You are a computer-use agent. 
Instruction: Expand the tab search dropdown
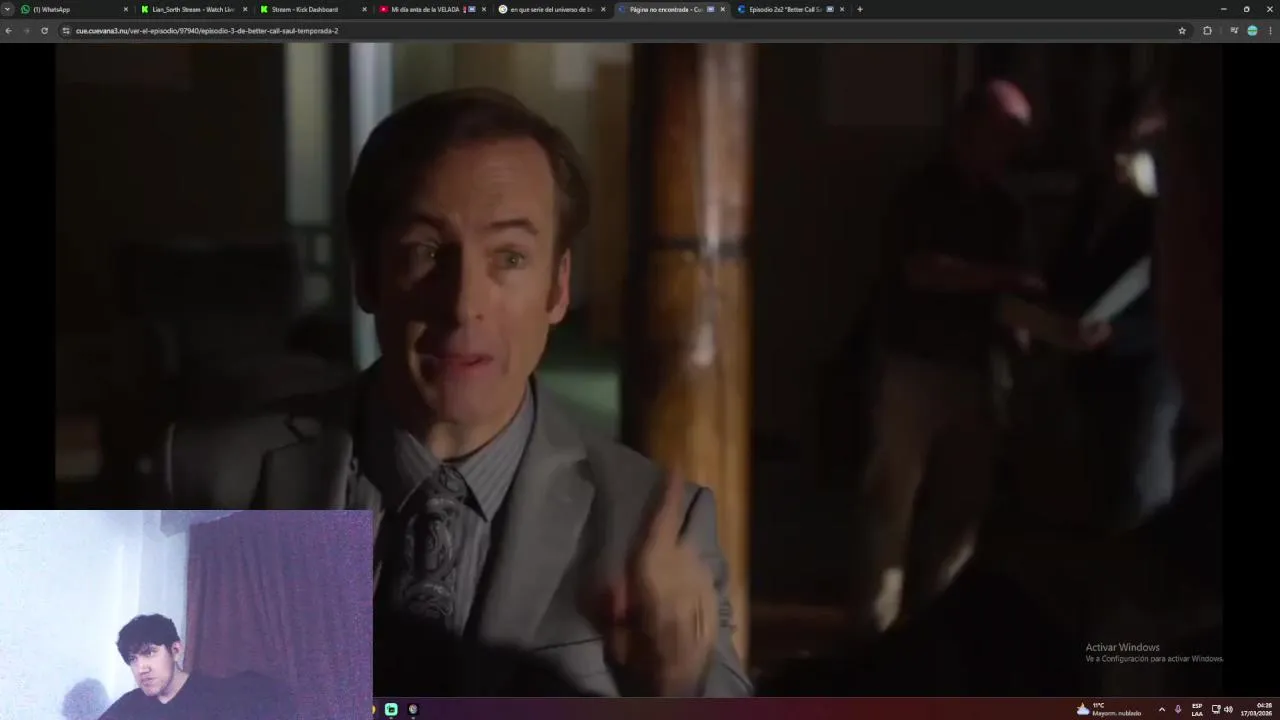(x=8, y=9)
